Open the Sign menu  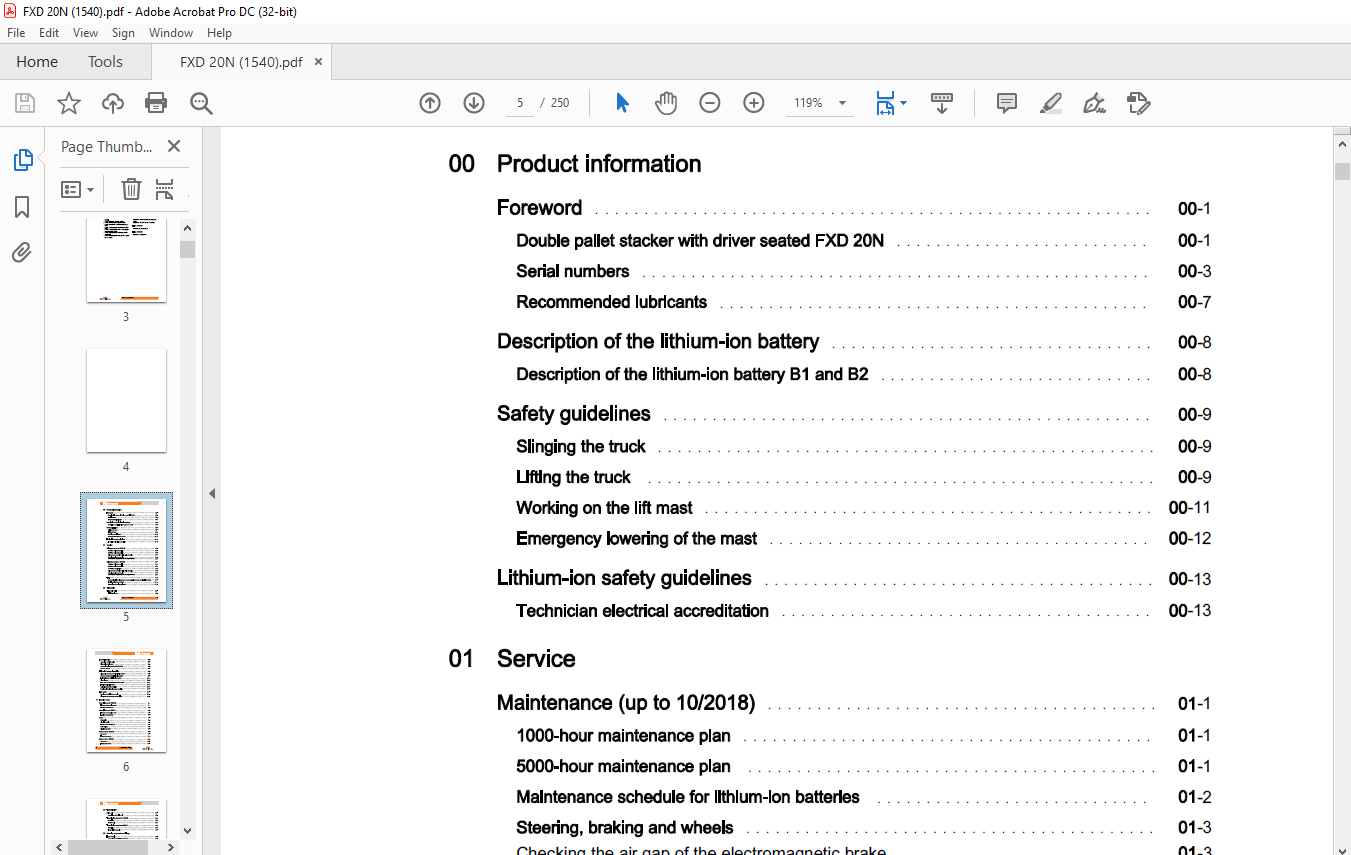[123, 33]
